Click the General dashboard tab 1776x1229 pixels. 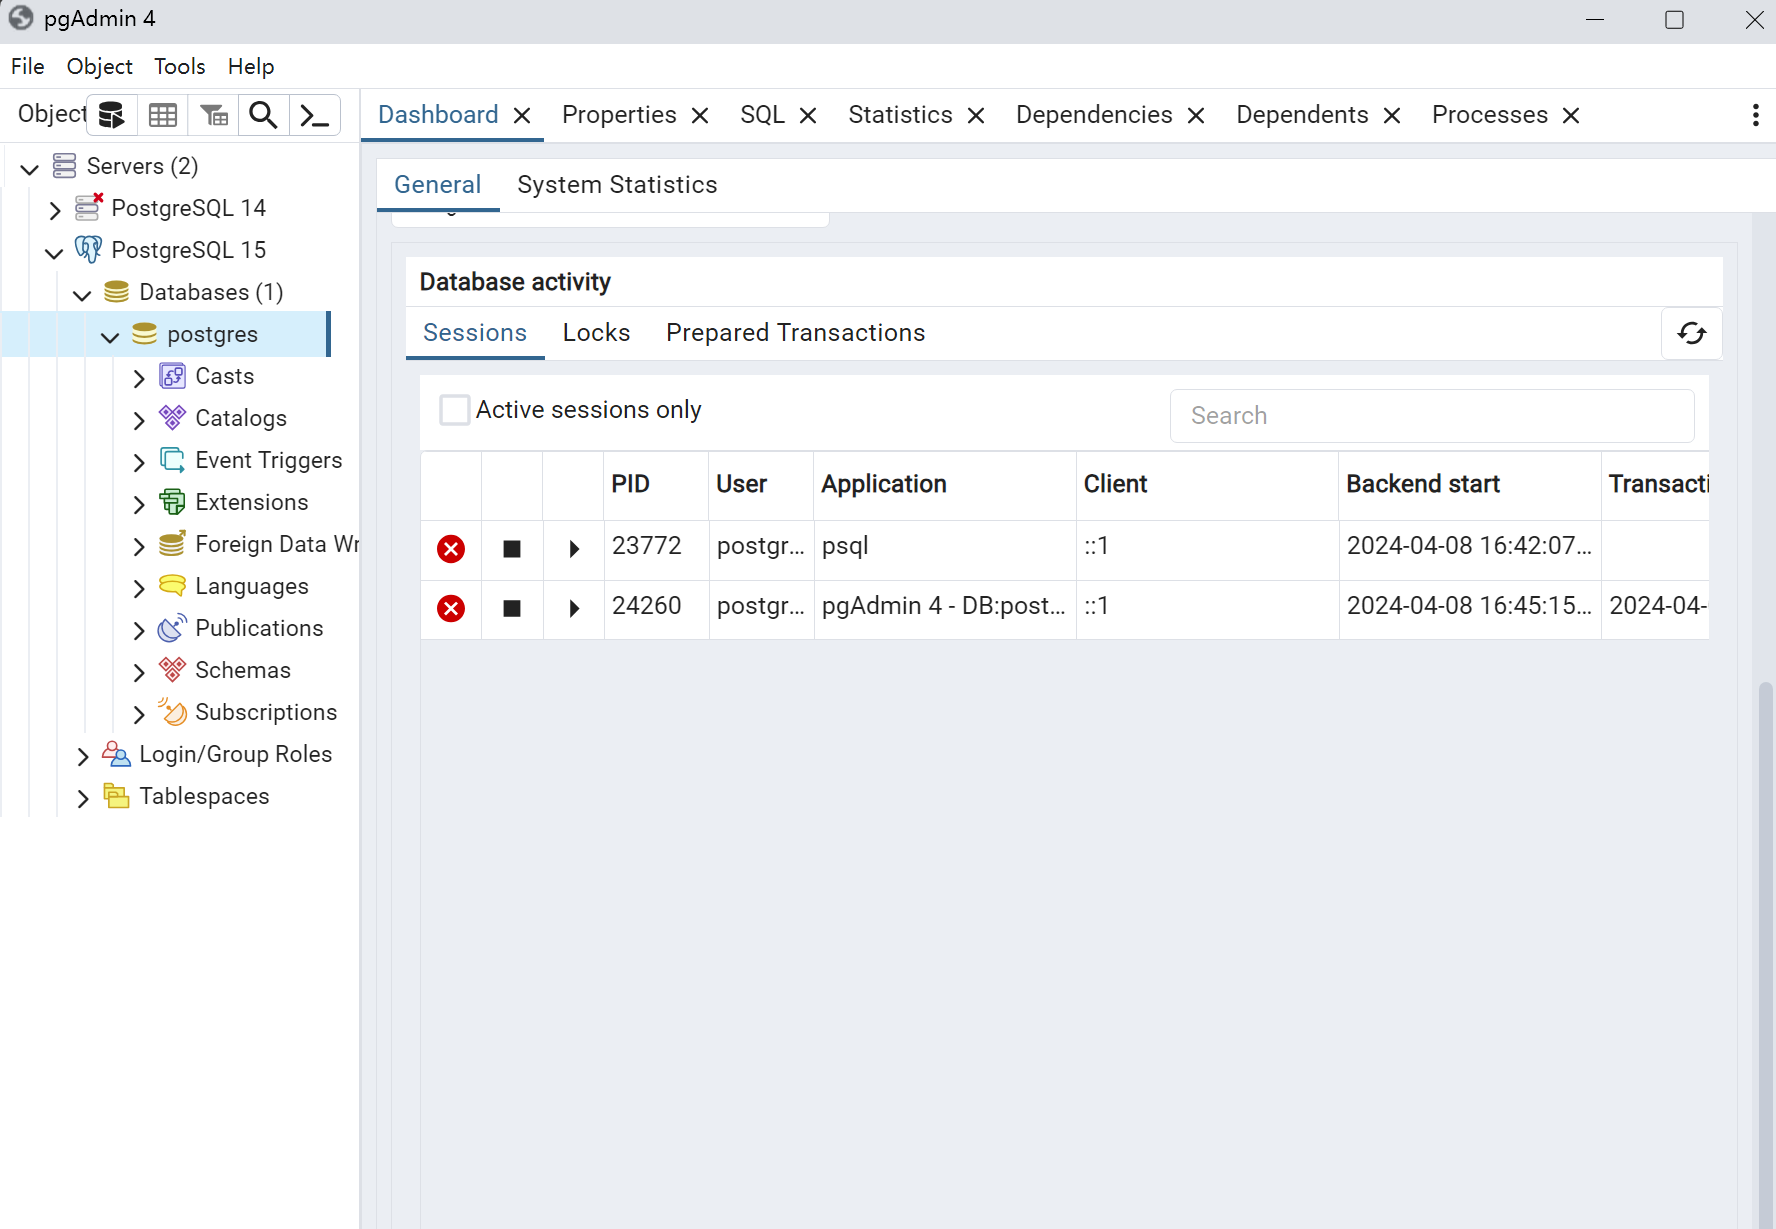click(x=437, y=185)
